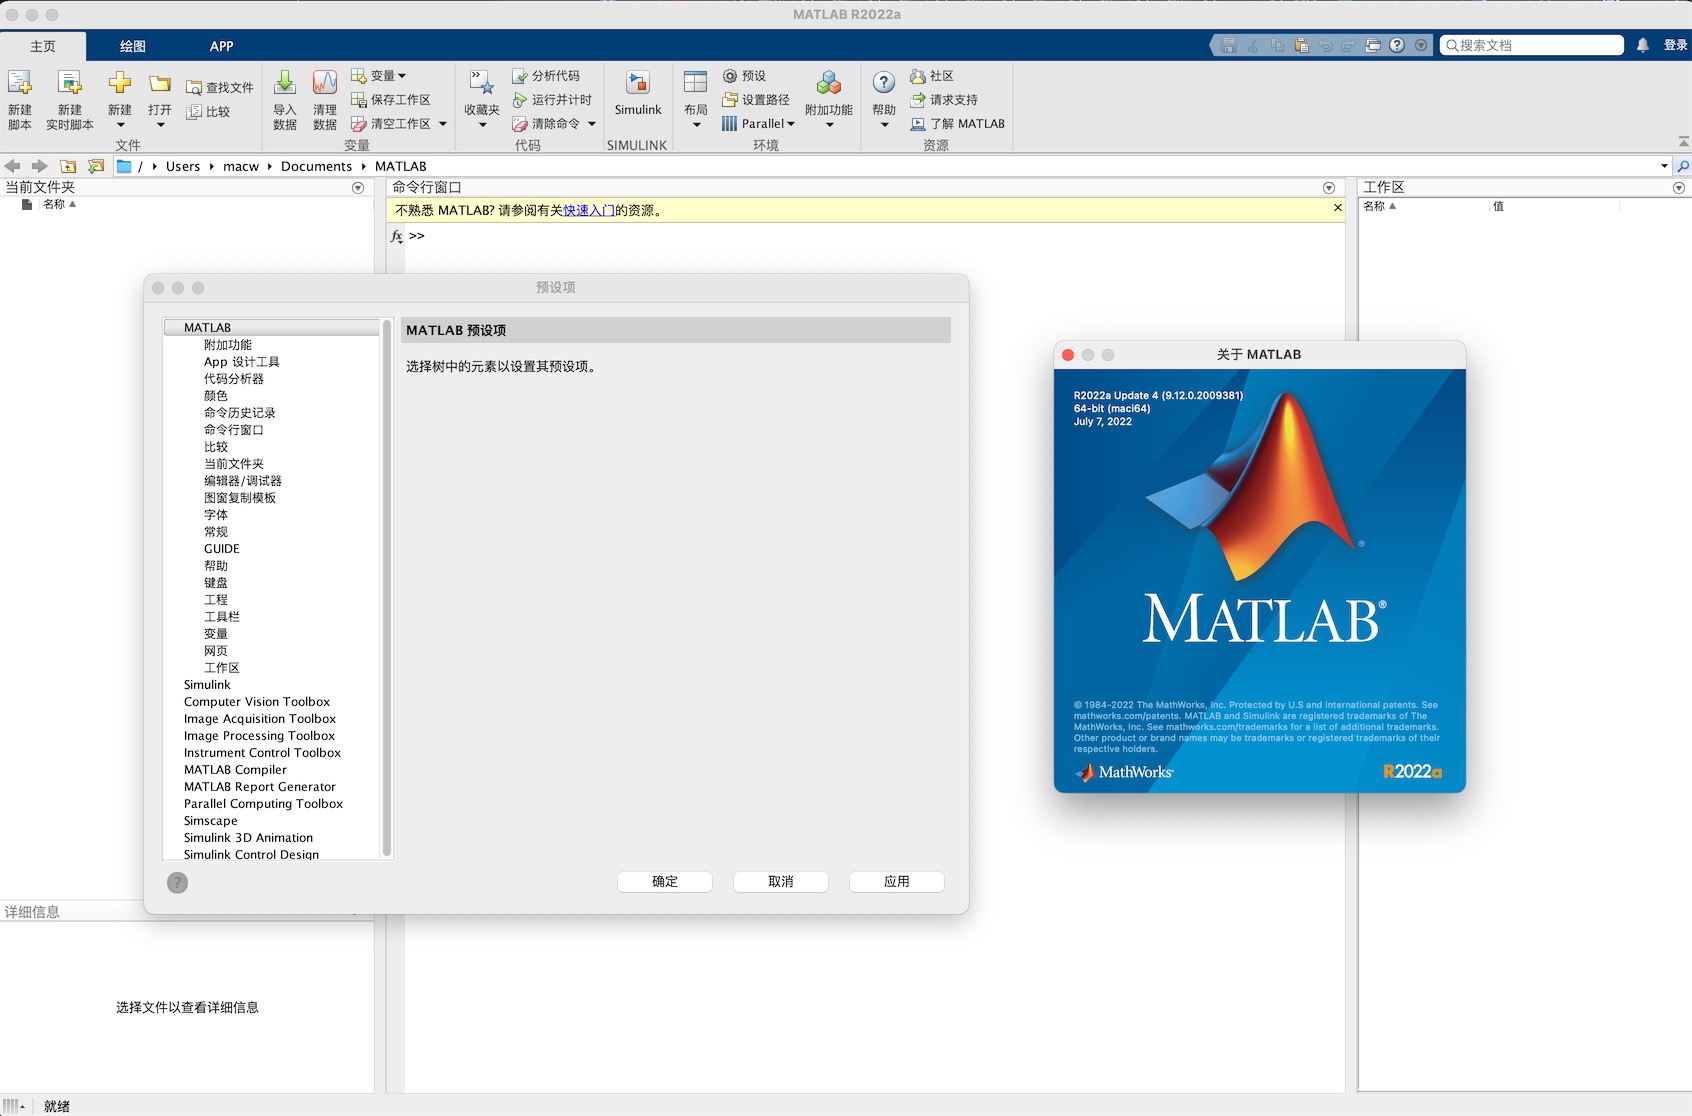Screen dimensions: 1692x1116
Task: Open file with the 打开 folder icon
Action: pyautogui.click(x=160, y=83)
